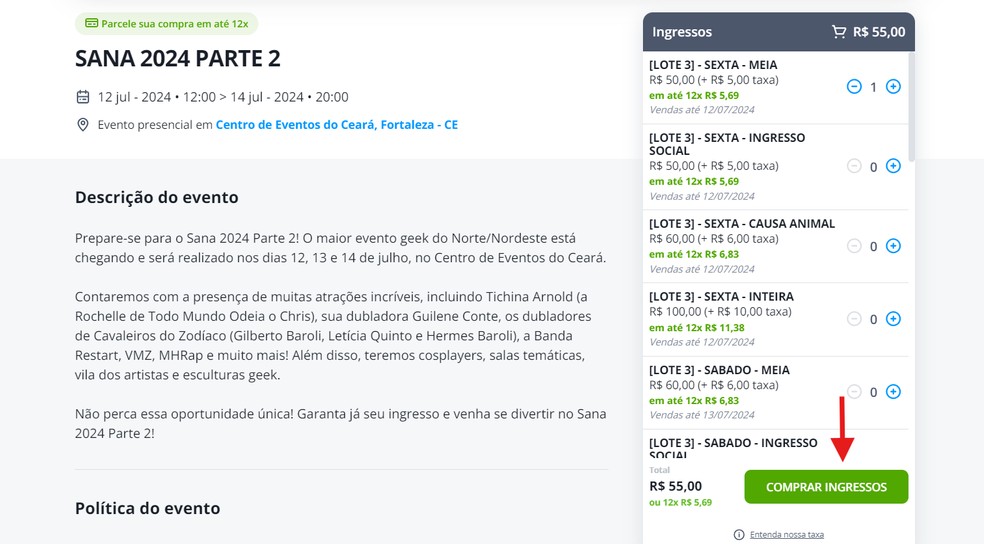Add one SEXTA - CAUSA ANIMAL ticket
Screen dimensions: 984x544
pyautogui.click(x=893, y=246)
